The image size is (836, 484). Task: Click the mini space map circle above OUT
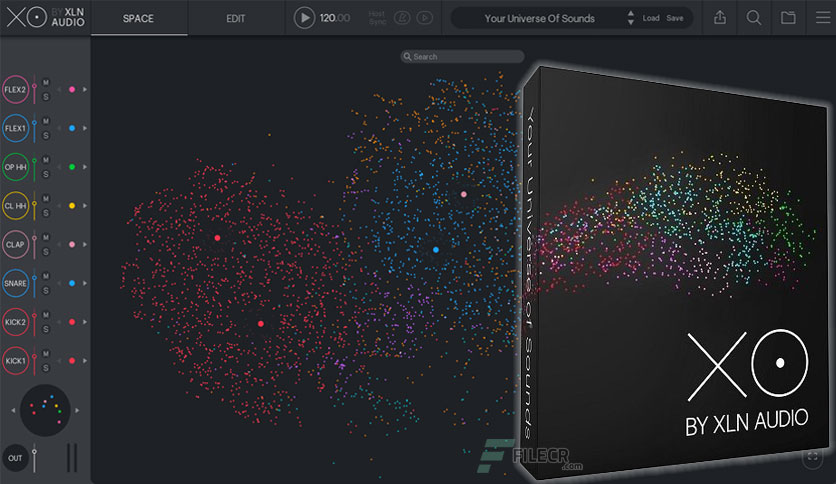pos(45,410)
